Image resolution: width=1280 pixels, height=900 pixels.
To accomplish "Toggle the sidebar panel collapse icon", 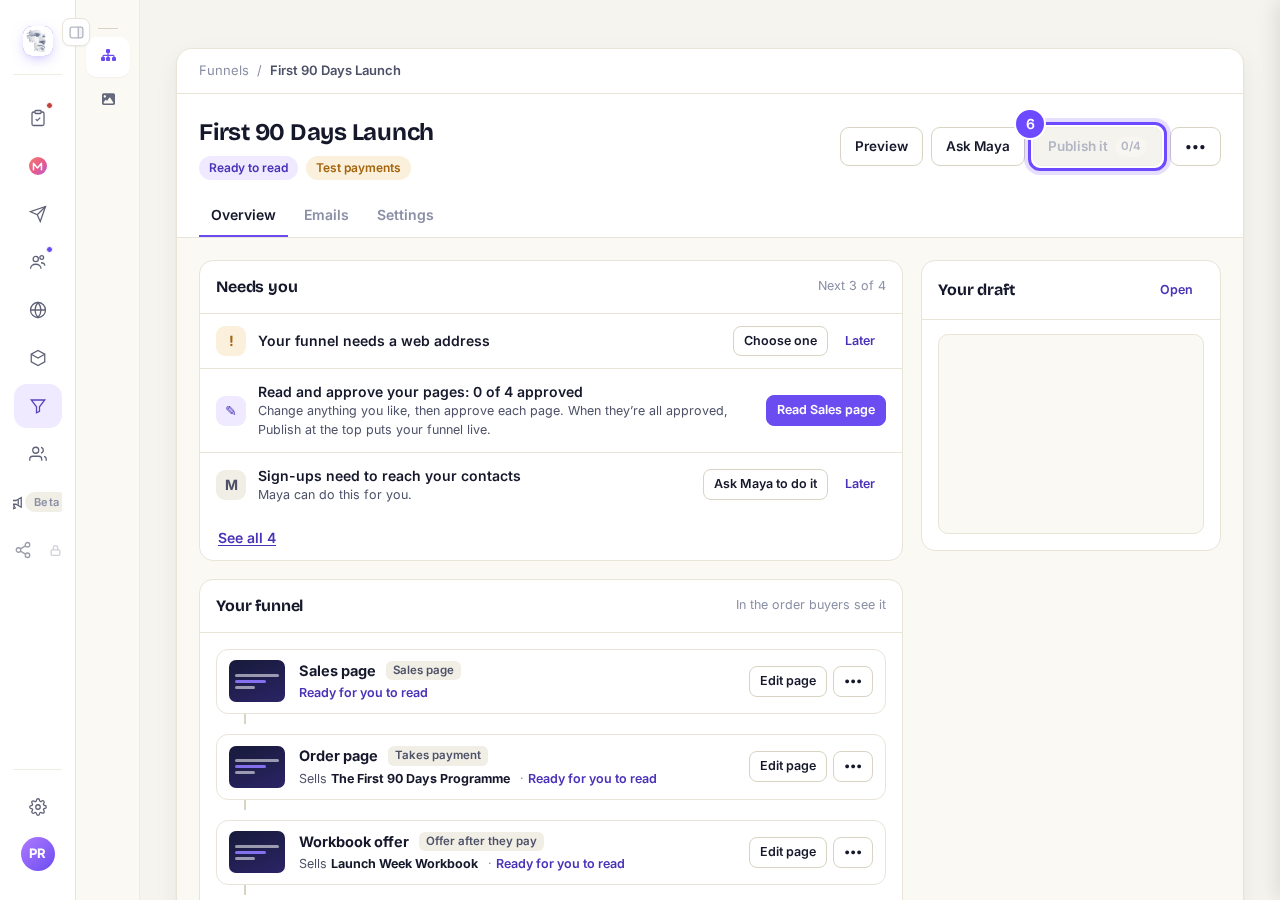I will (76, 32).
